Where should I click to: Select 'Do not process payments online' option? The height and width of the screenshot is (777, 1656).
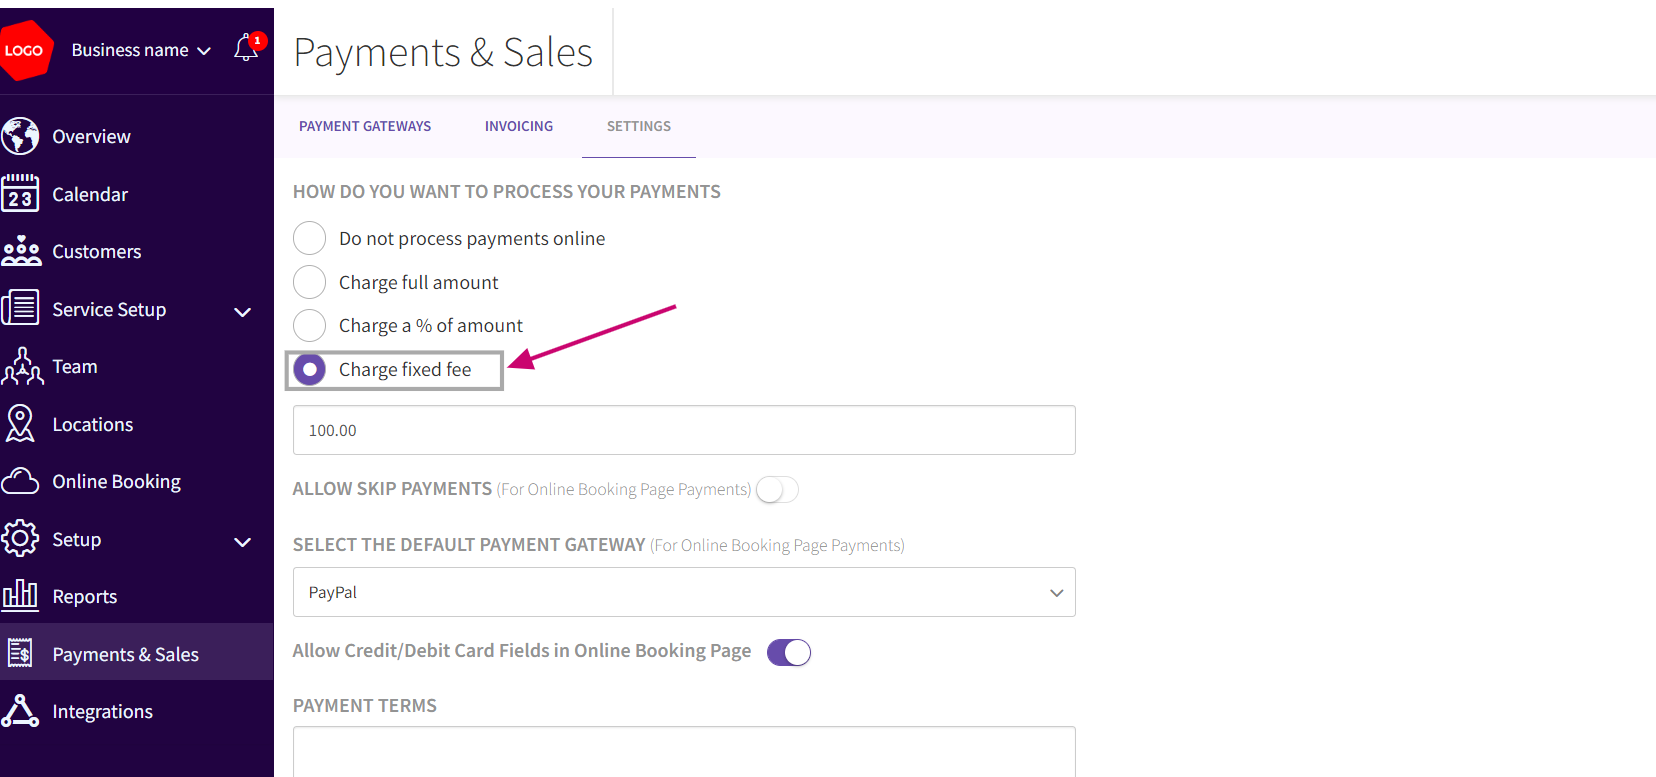pyautogui.click(x=310, y=239)
